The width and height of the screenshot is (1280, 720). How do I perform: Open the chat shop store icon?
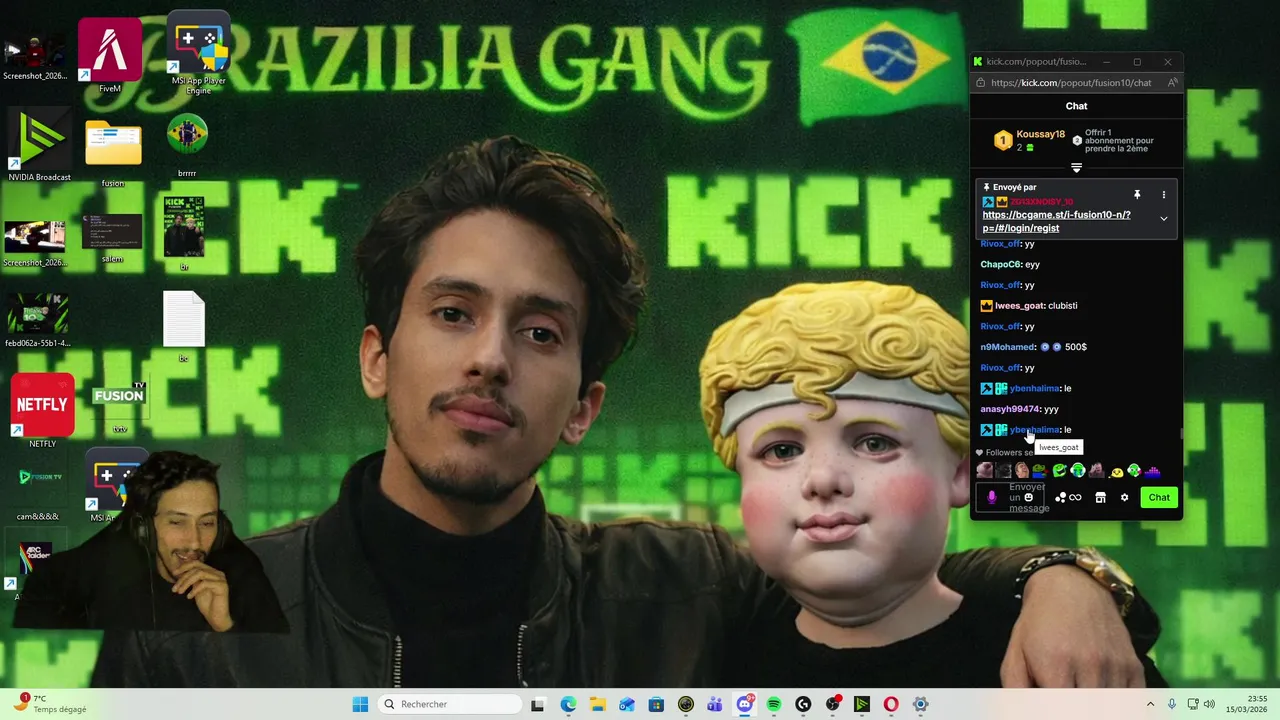(x=1100, y=497)
